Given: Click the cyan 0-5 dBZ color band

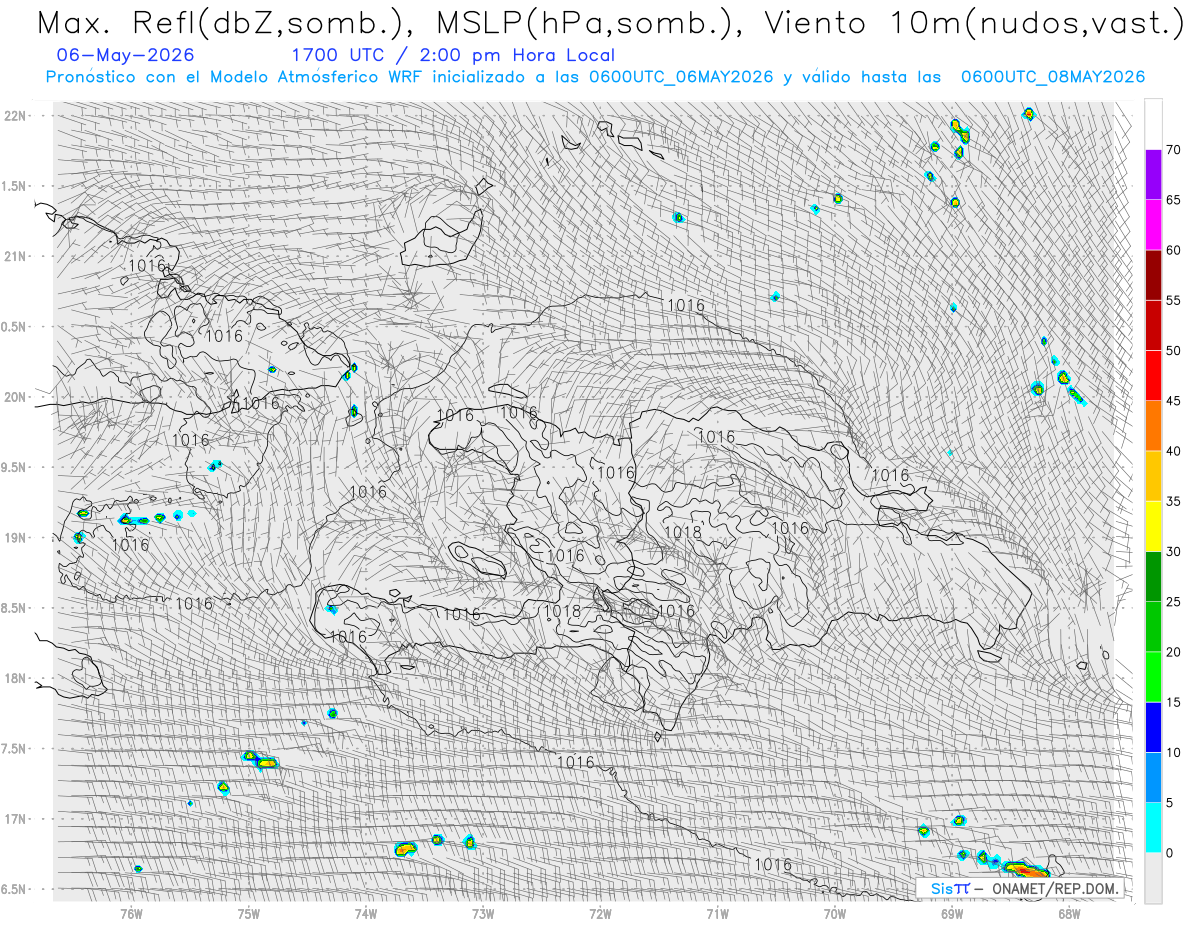Looking at the screenshot, I should click(x=1153, y=827).
